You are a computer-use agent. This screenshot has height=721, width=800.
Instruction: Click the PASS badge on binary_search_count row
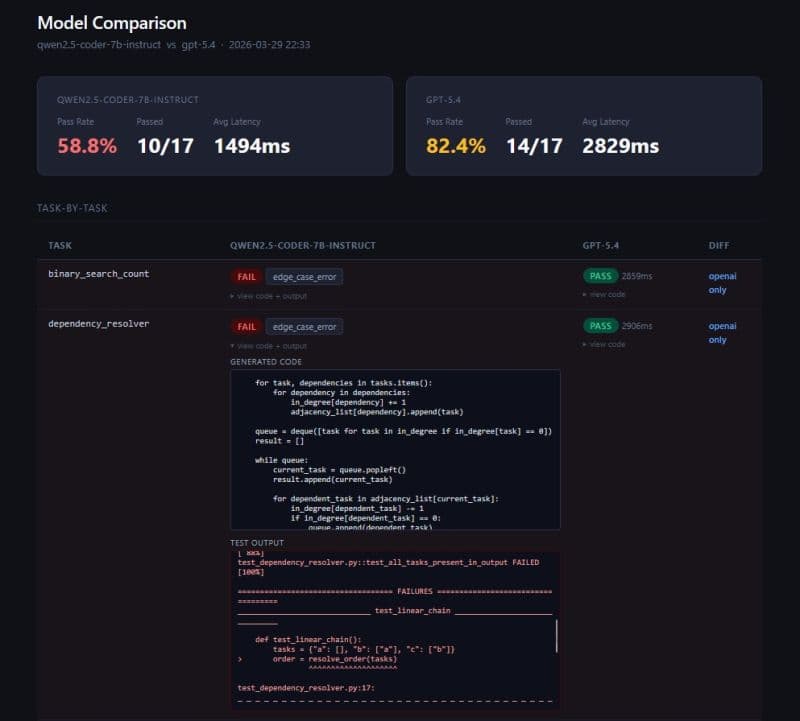point(599,276)
